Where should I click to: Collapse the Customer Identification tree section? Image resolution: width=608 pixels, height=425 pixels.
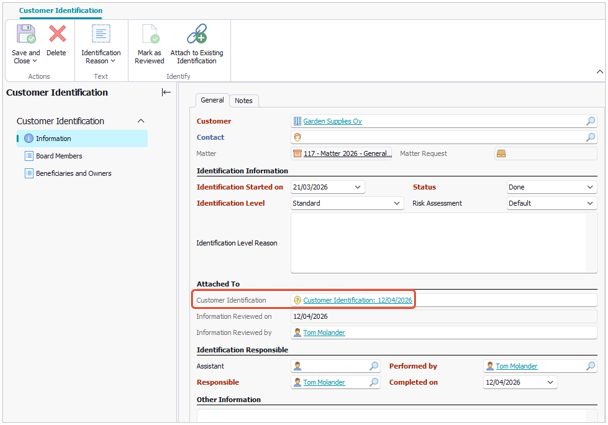pyautogui.click(x=141, y=121)
